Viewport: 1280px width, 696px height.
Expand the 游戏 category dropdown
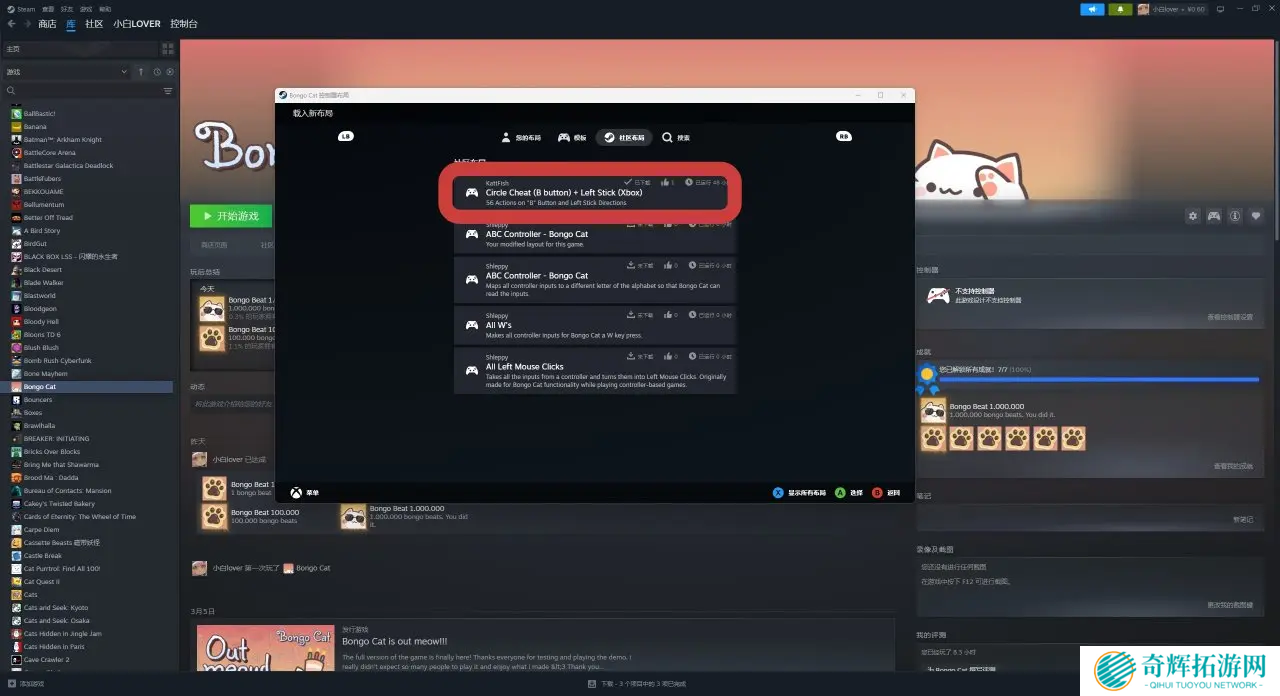124,72
